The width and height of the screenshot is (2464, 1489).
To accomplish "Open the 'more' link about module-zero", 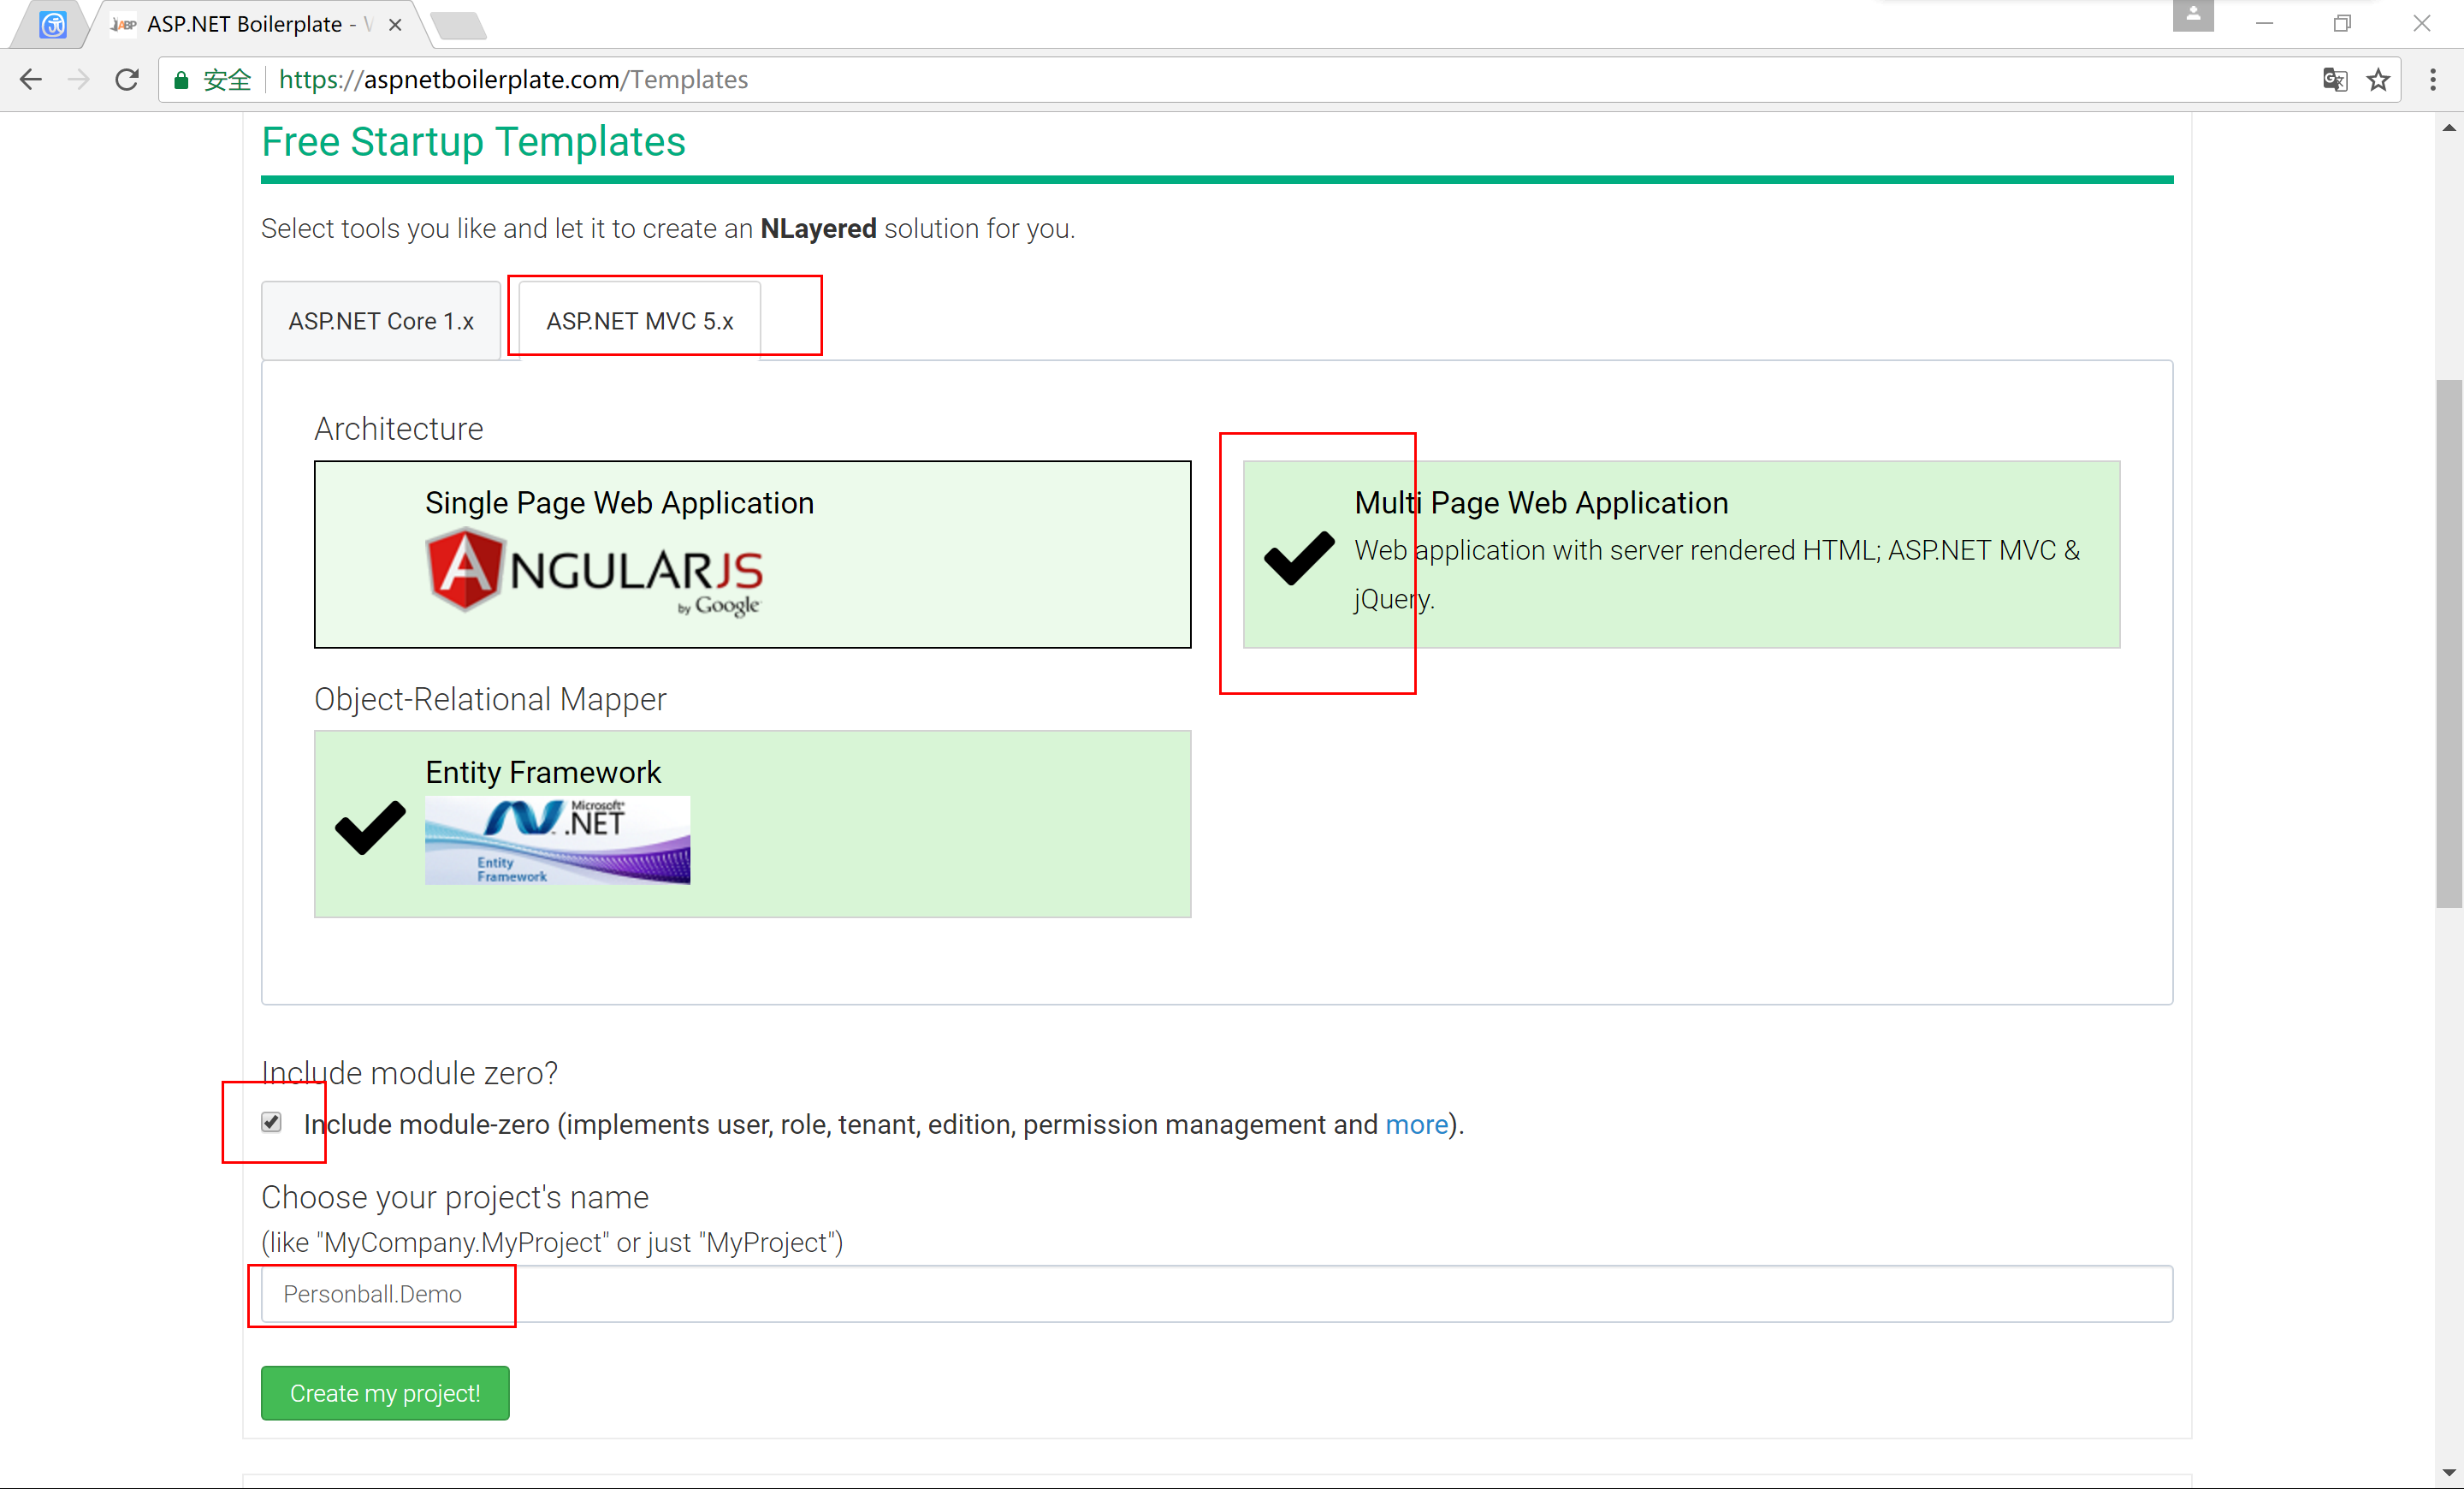I will click(1416, 1124).
